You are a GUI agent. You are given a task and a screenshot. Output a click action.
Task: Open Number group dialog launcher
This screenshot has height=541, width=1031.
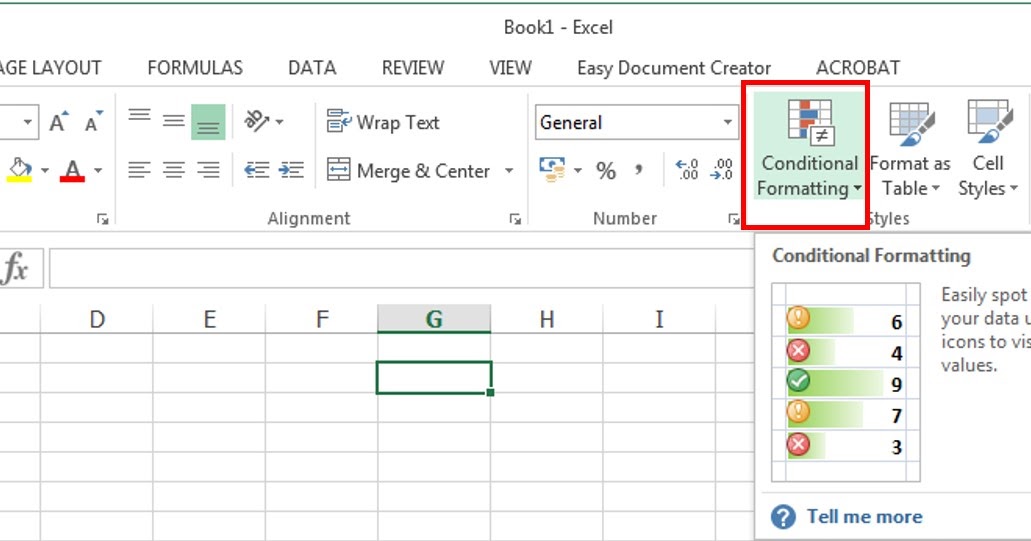point(734,219)
